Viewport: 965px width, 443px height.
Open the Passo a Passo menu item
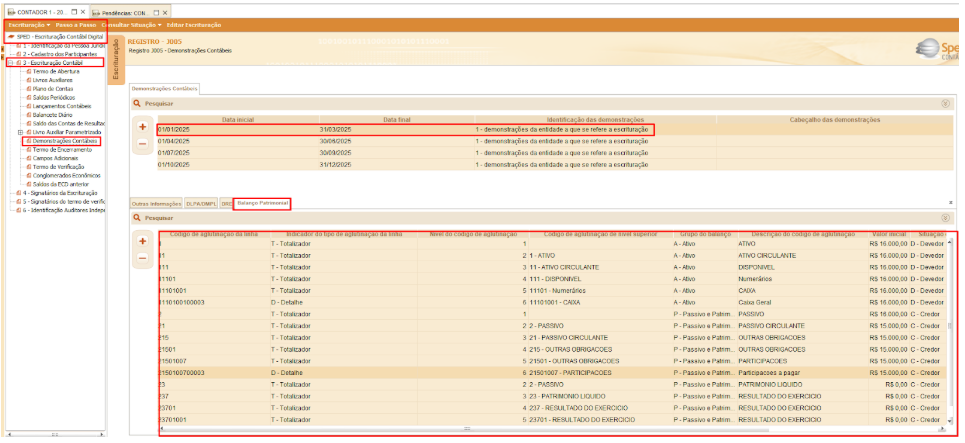pyautogui.click(x=76, y=25)
